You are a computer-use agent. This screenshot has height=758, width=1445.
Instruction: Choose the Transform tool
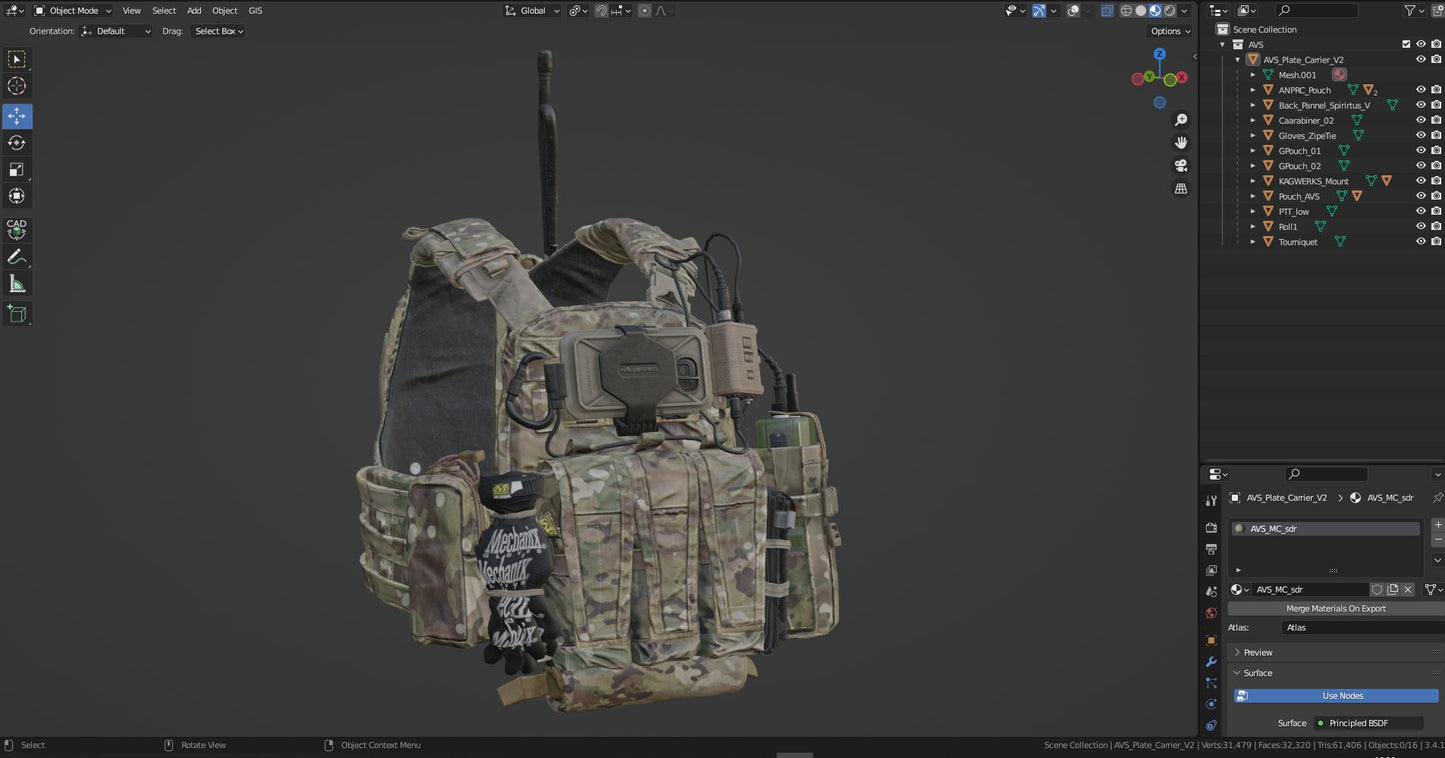(16, 195)
